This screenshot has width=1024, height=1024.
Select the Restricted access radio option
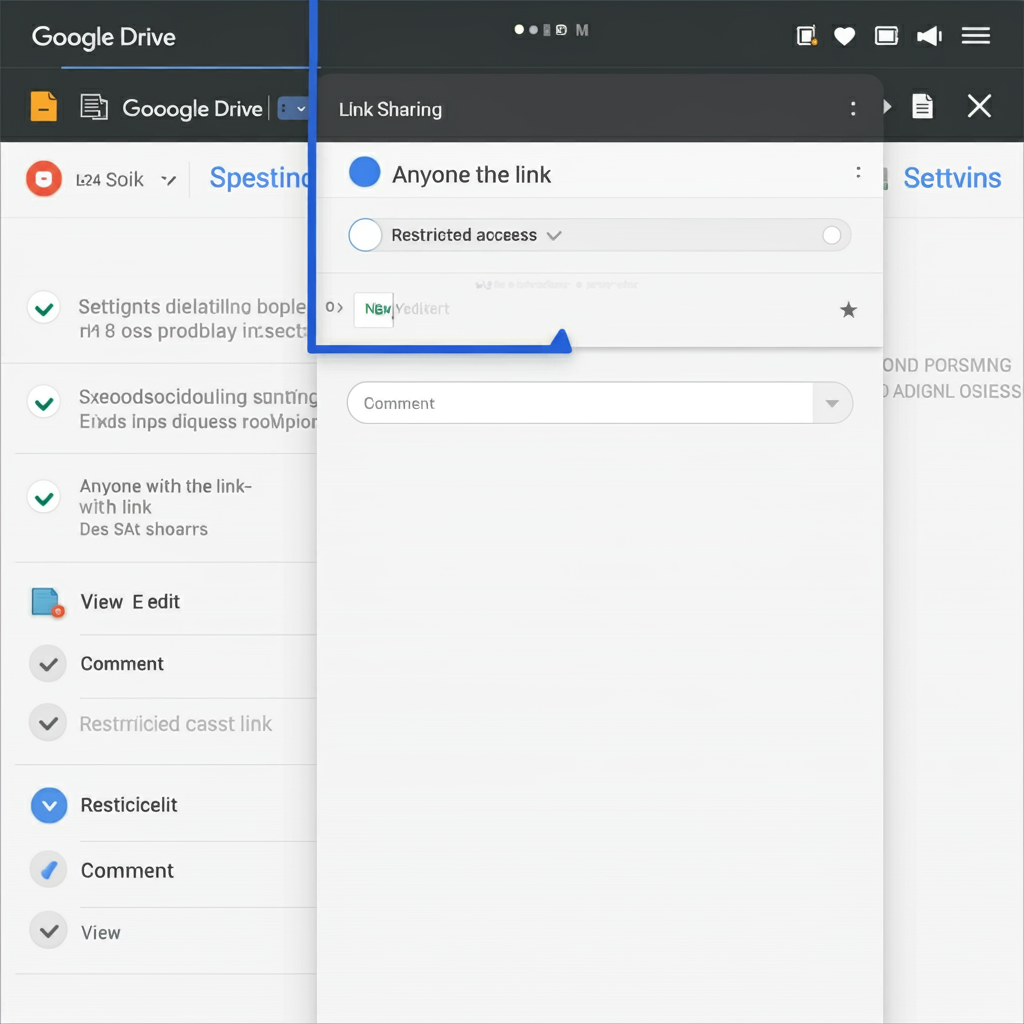click(x=364, y=235)
